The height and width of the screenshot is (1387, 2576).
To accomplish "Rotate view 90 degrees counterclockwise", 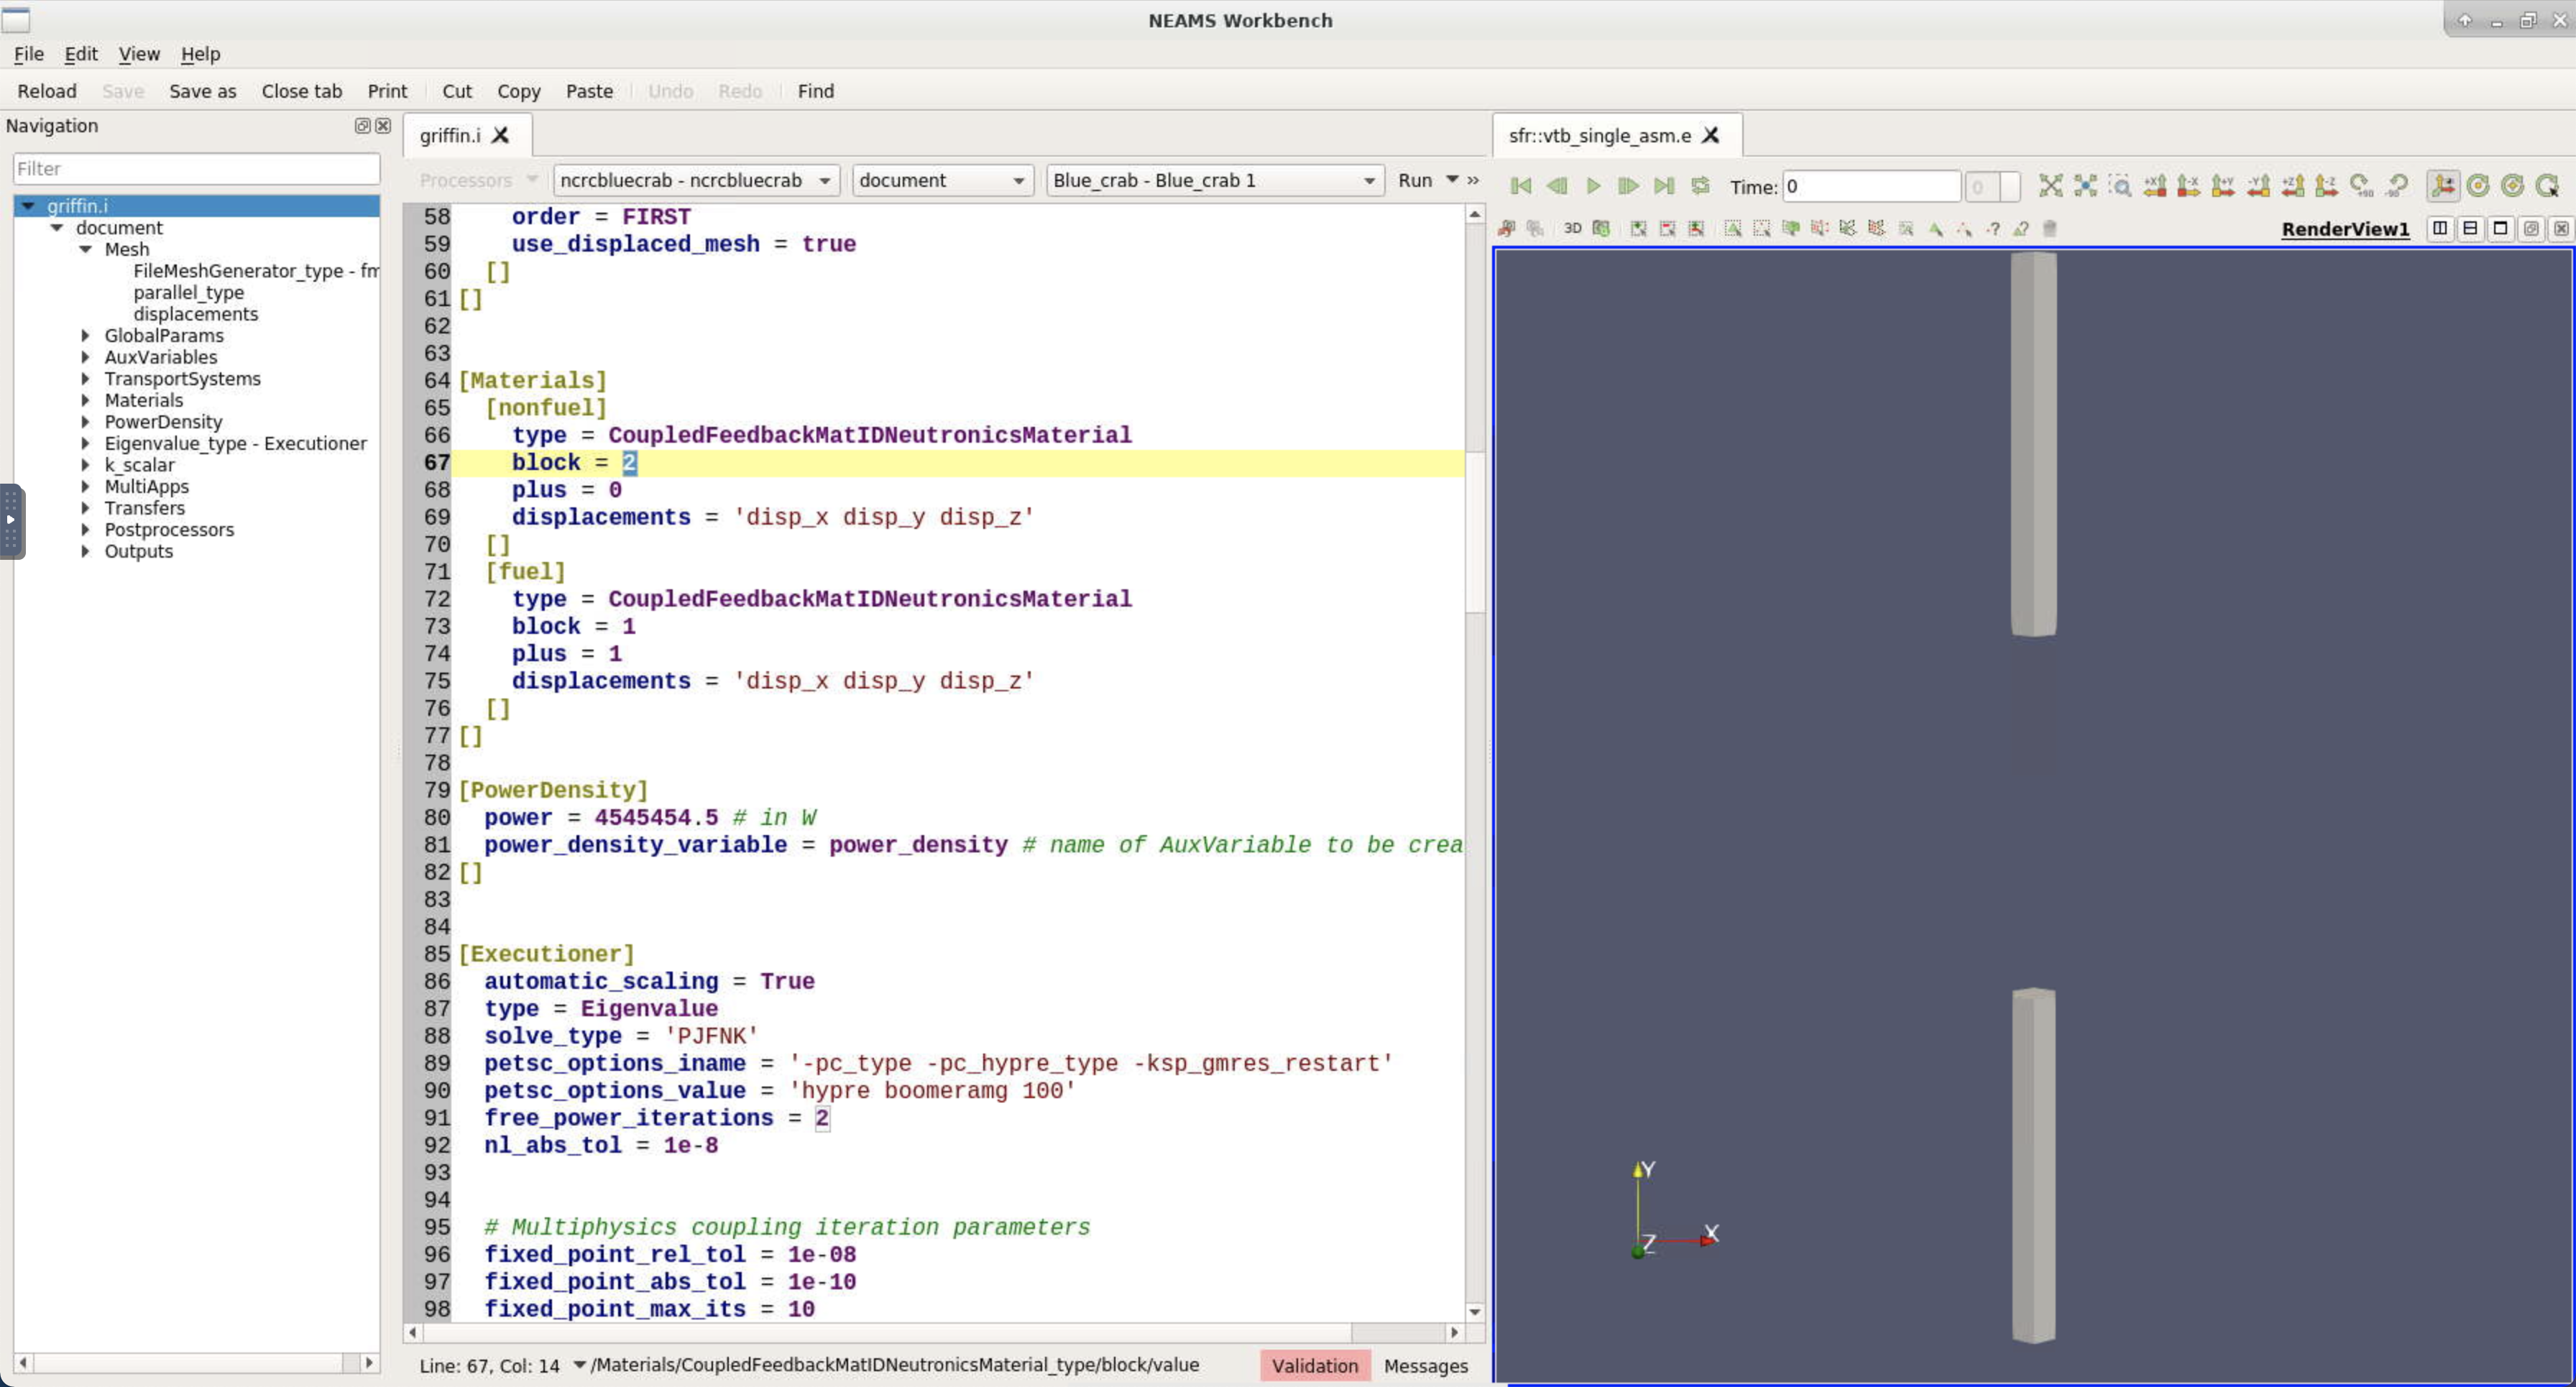I will pyautogui.click(x=2397, y=186).
